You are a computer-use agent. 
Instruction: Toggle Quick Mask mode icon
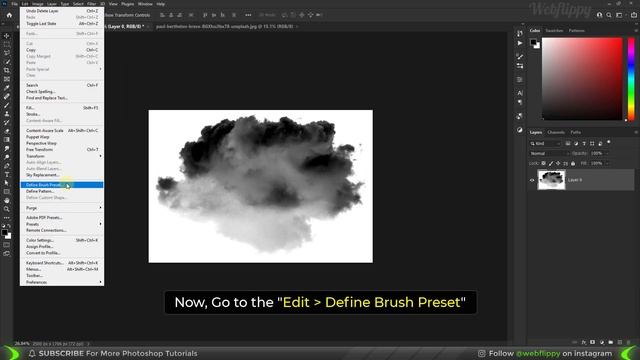(7, 245)
